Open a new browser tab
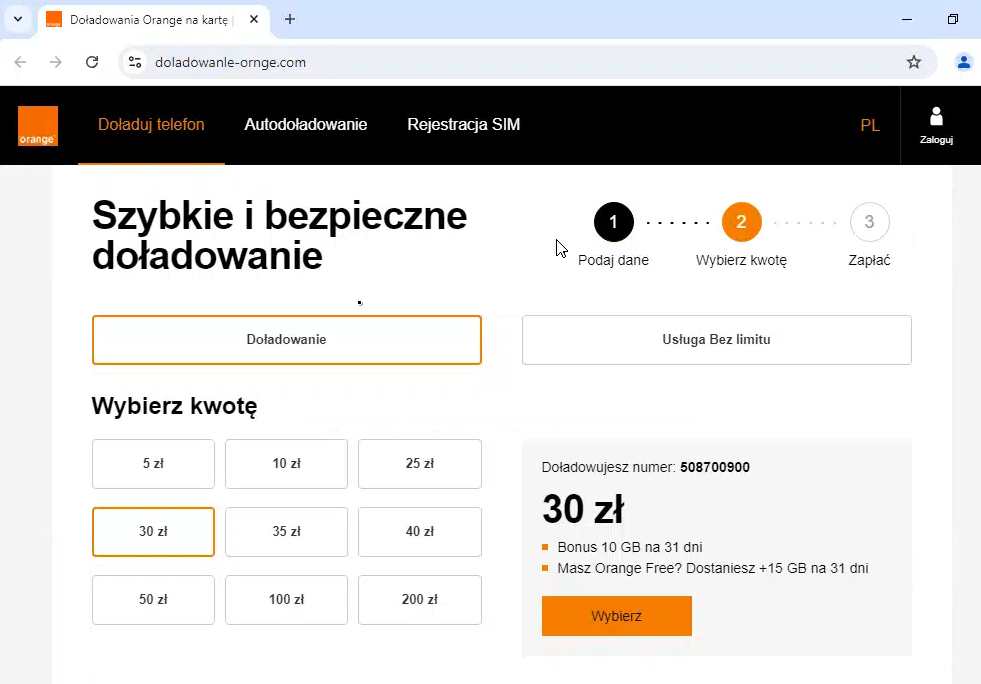The image size is (981, 684). click(x=290, y=19)
